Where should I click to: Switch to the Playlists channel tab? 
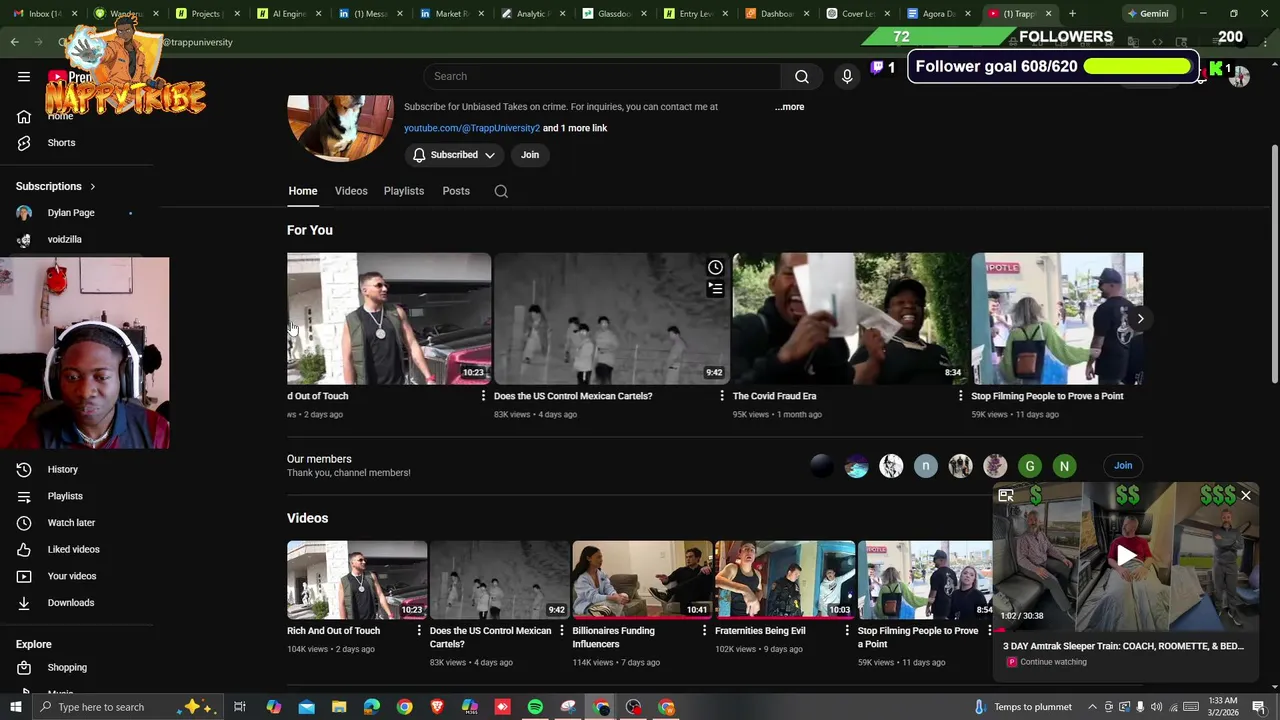coord(404,191)
